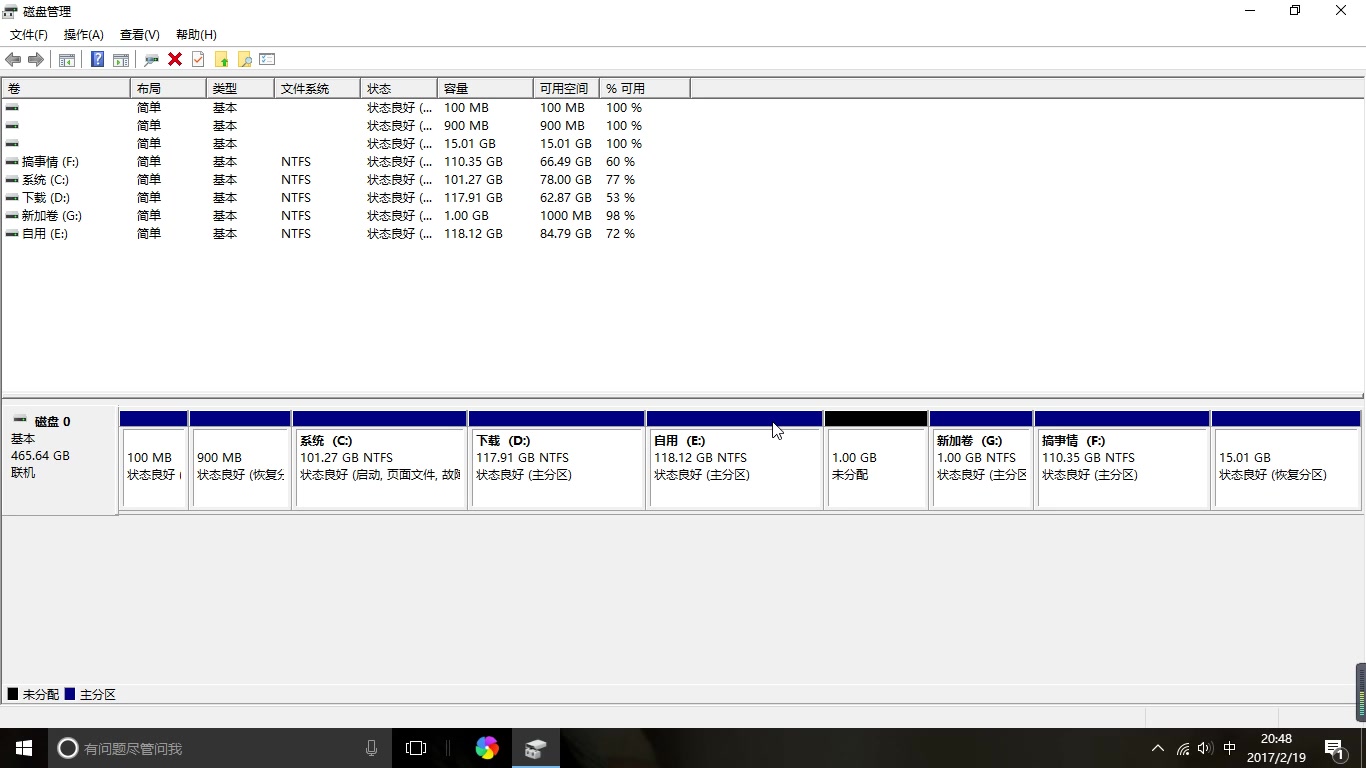The width and height of the screenshot is (1366, 768).
Task: Open the 帮助(H) menu
Action: click(196, 35)
